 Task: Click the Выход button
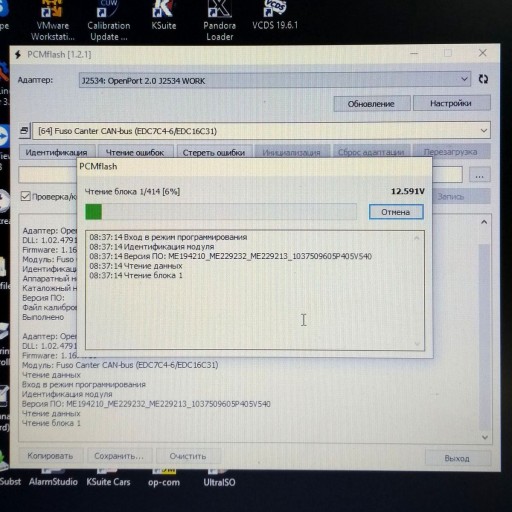457,458
